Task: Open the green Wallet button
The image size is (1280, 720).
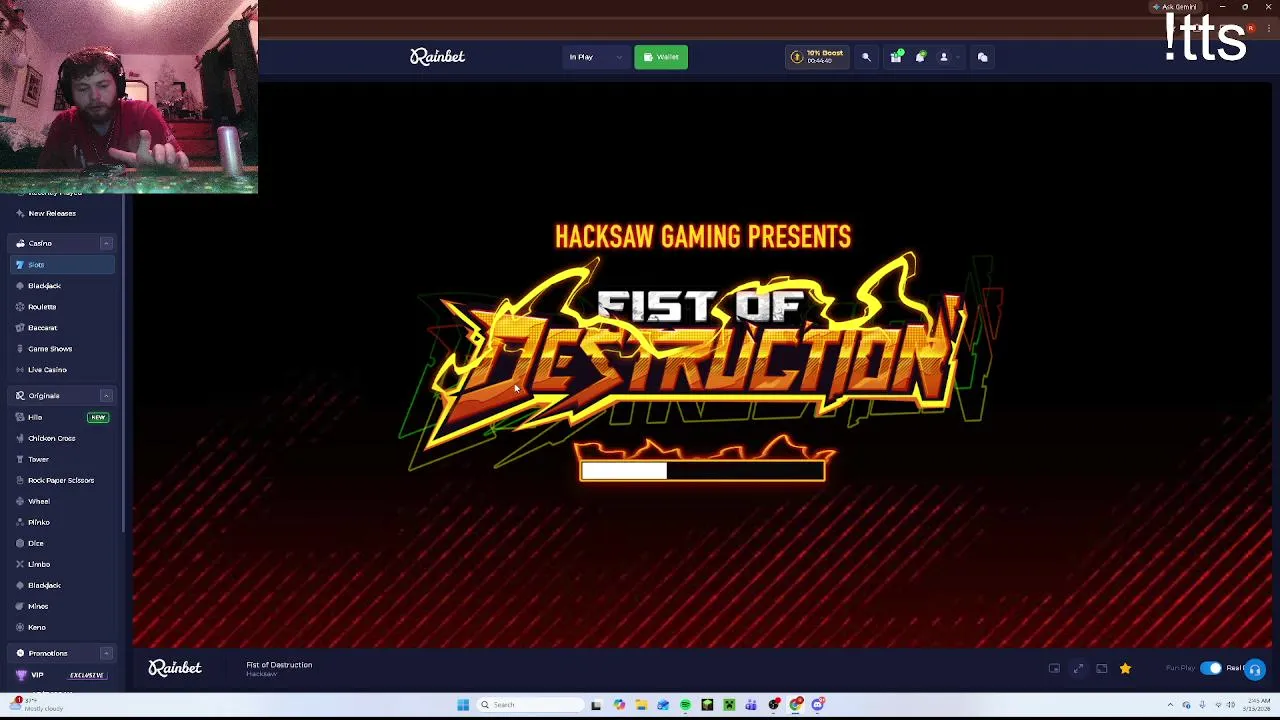Action: (661, 57)
